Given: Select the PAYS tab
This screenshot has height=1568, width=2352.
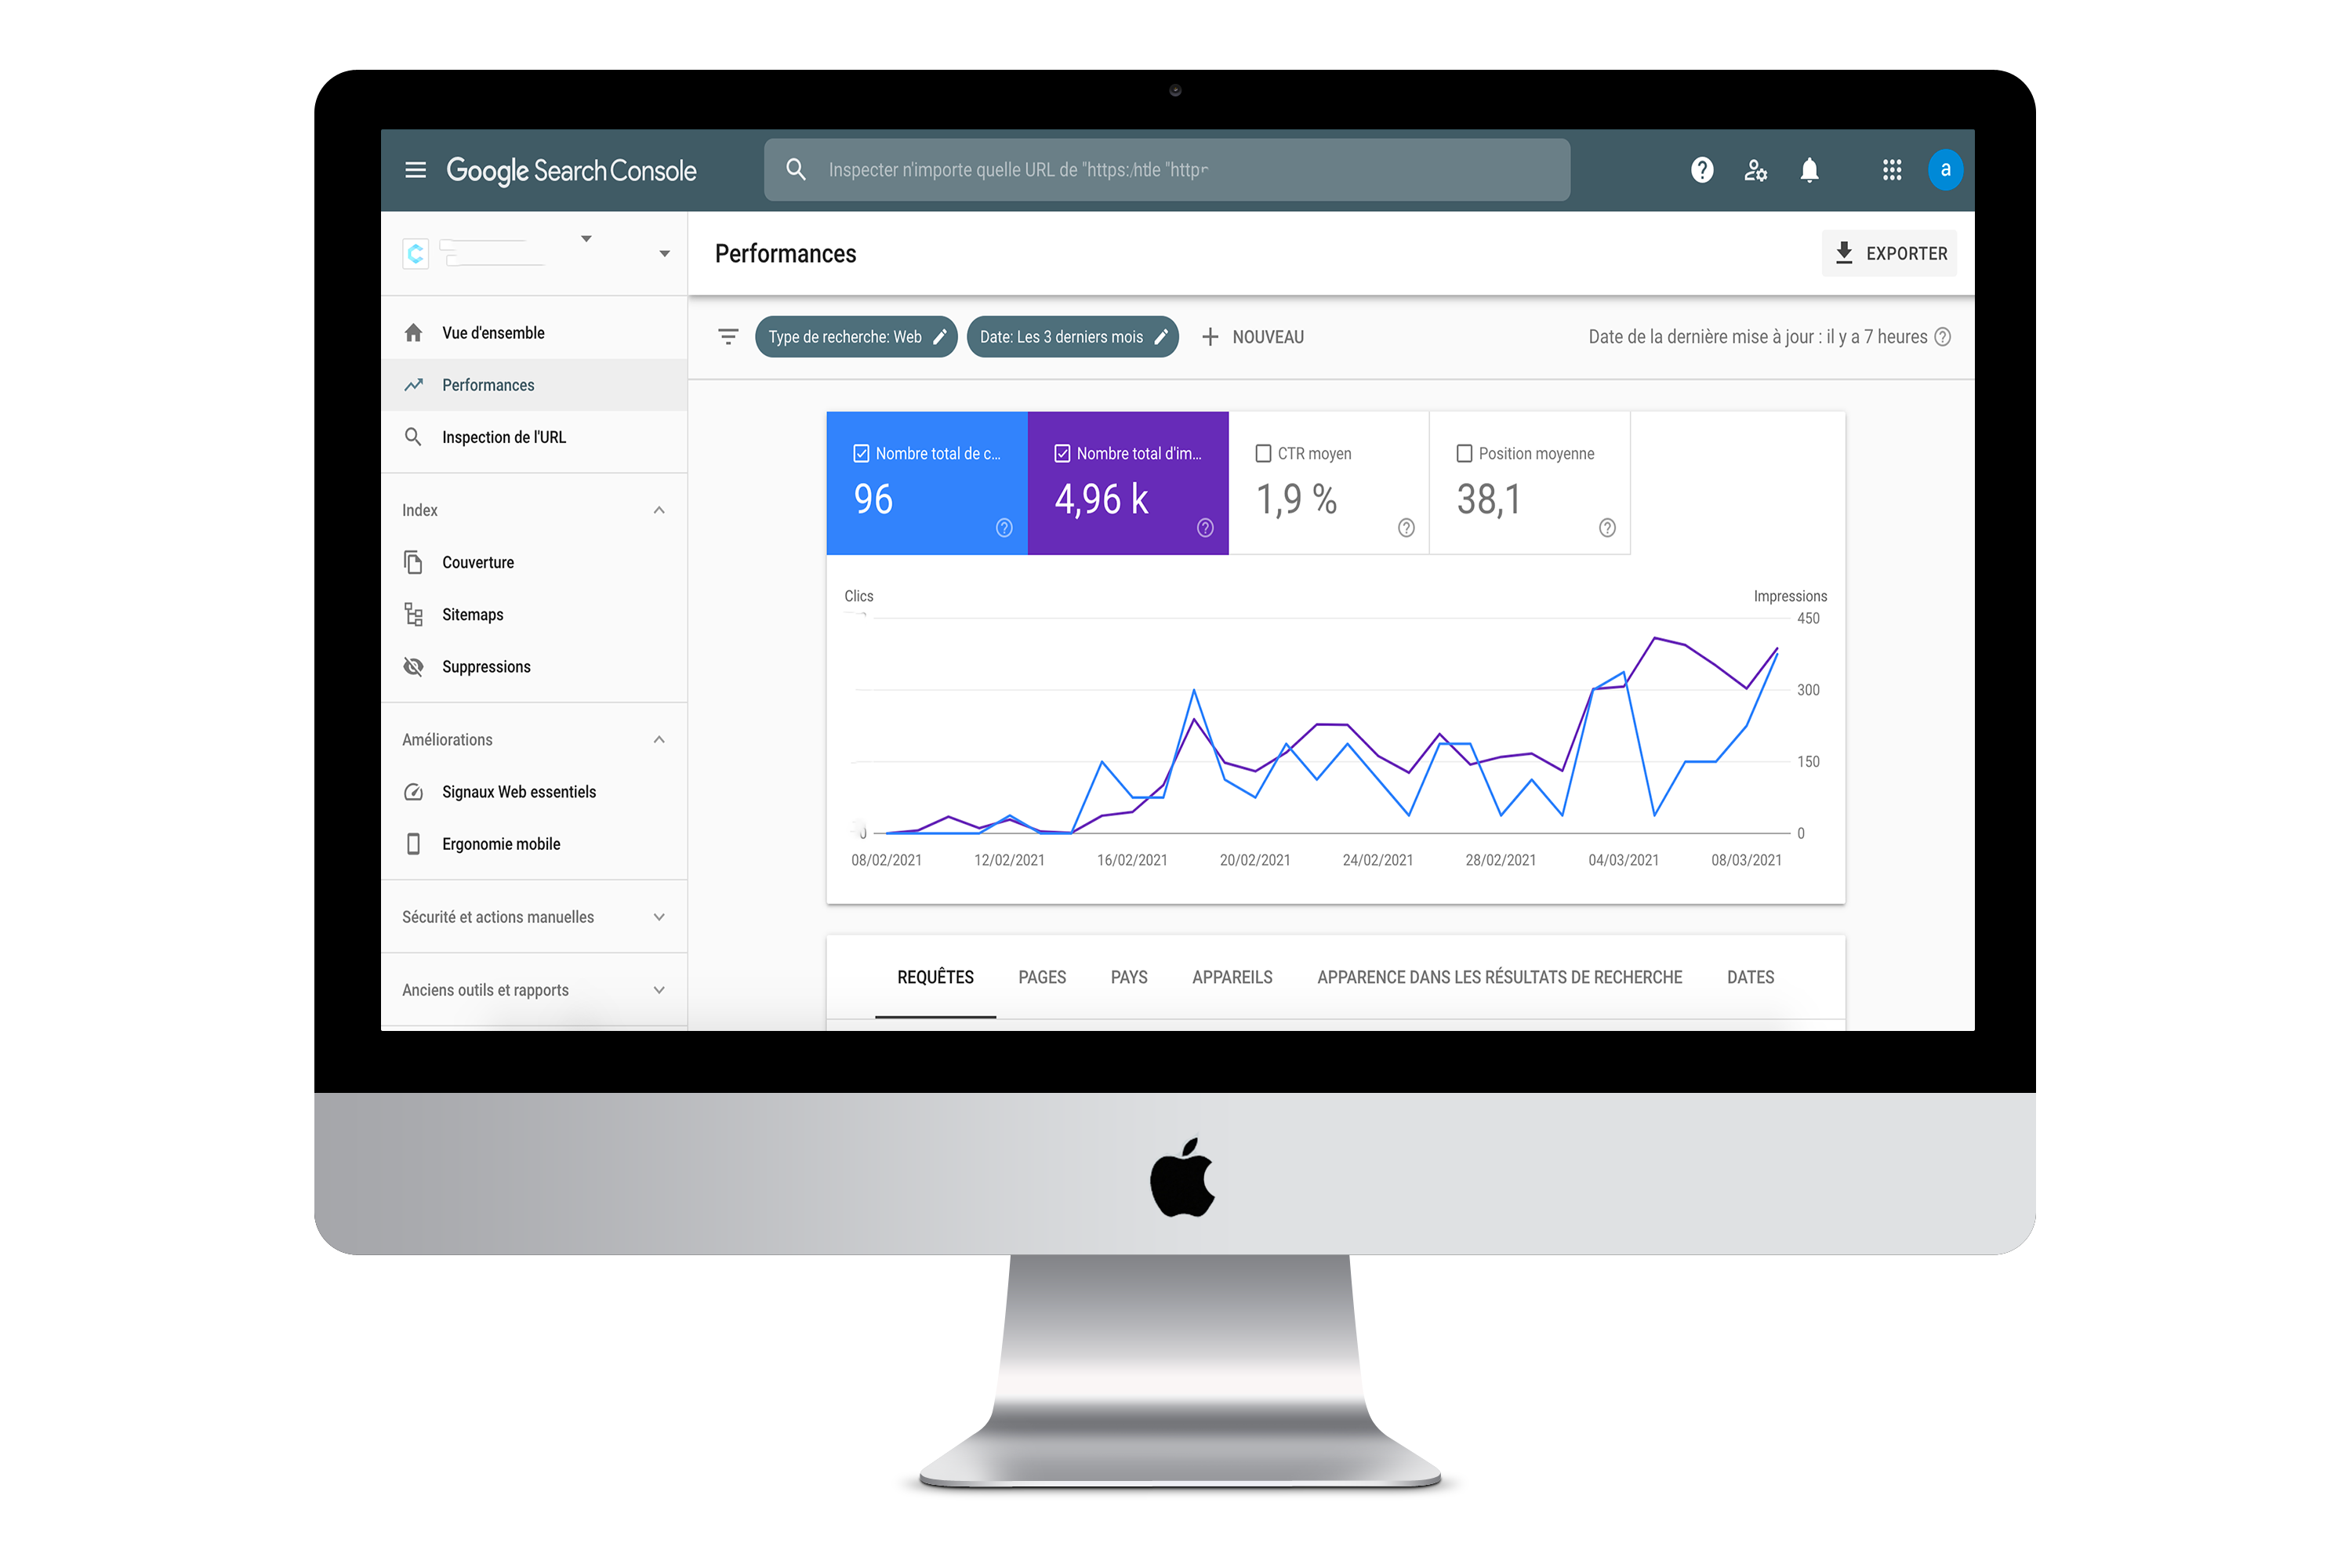Looking at the screenshot, I should coord(1129,977).
